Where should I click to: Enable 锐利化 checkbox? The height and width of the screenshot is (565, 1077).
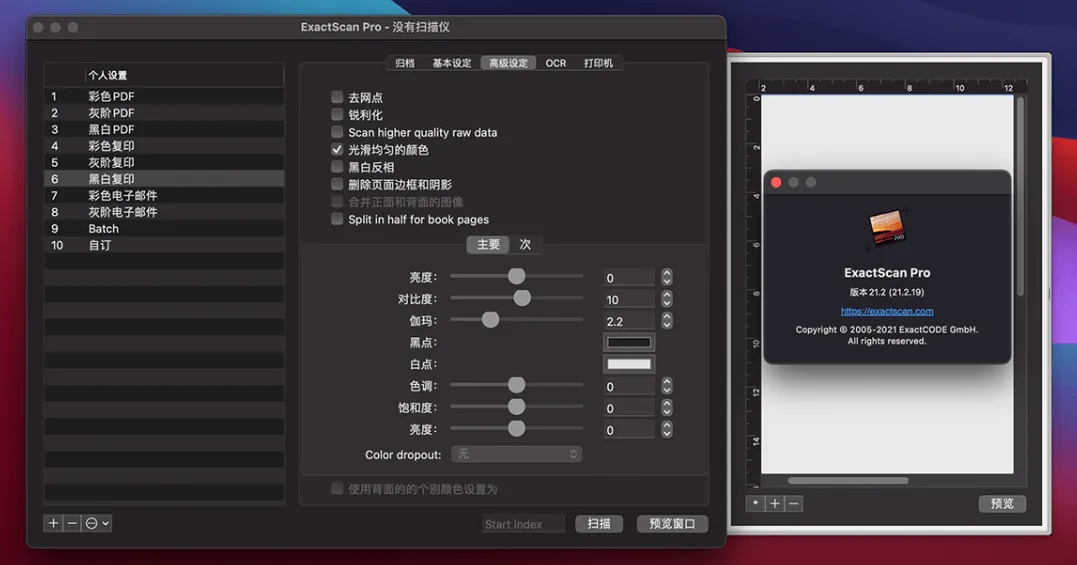337,115
